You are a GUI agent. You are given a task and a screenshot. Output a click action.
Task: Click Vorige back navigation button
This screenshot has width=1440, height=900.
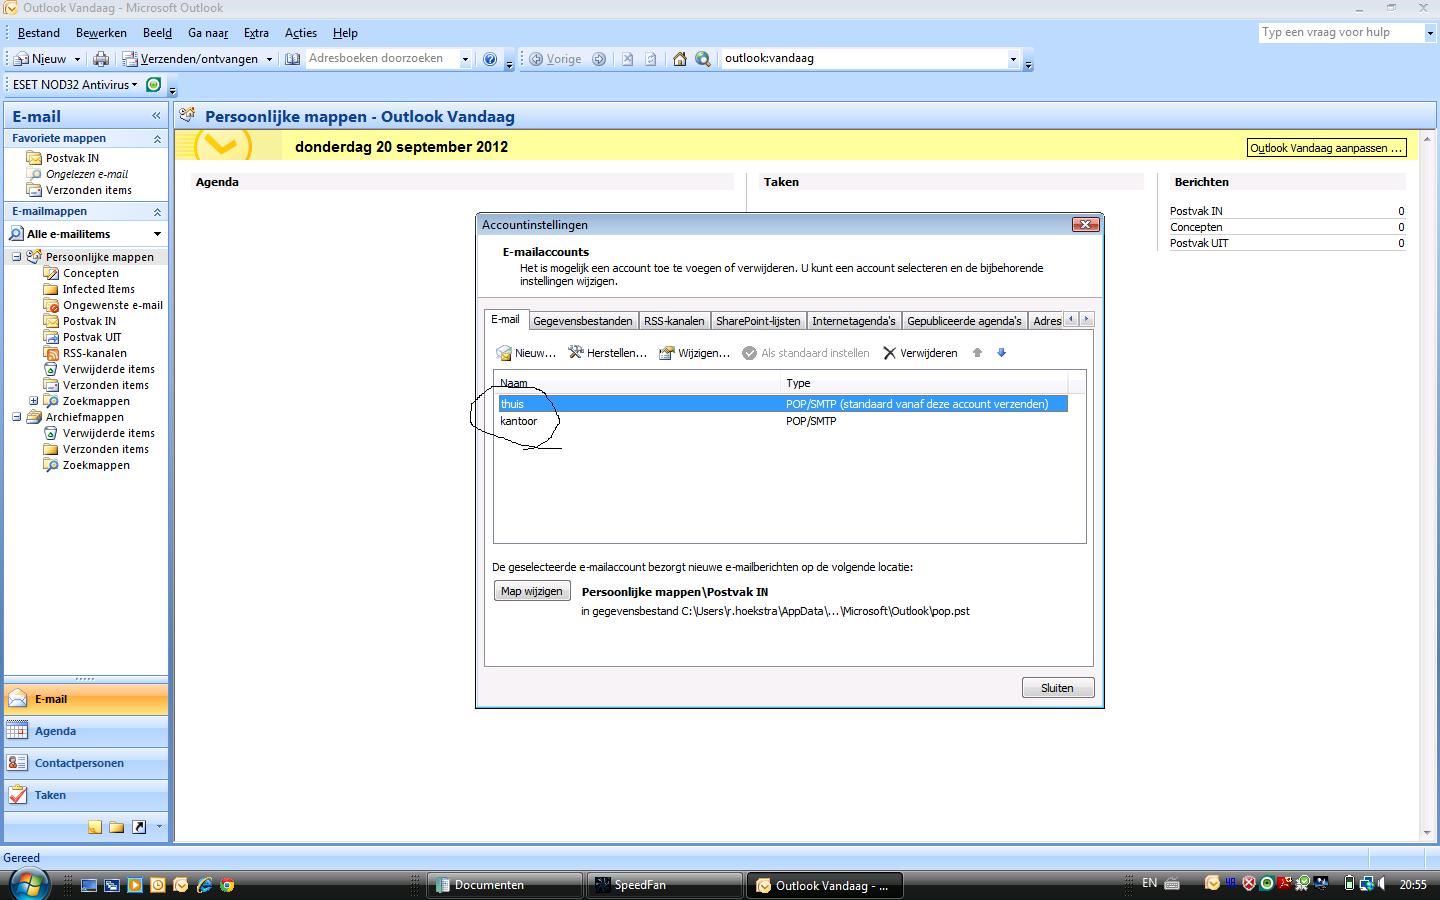pyautogui.click(x=556, y=59)
